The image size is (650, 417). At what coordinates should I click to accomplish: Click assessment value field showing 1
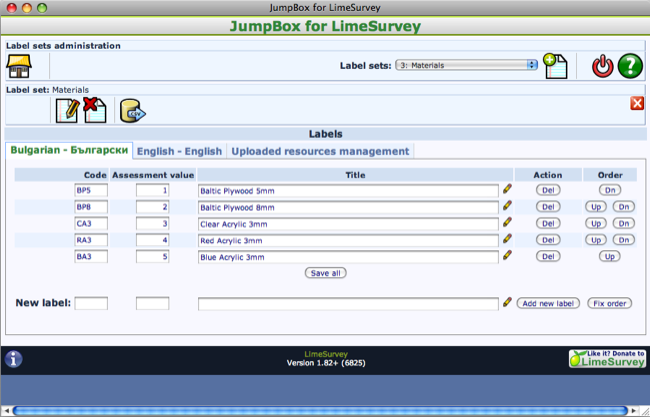click(153, 190)
